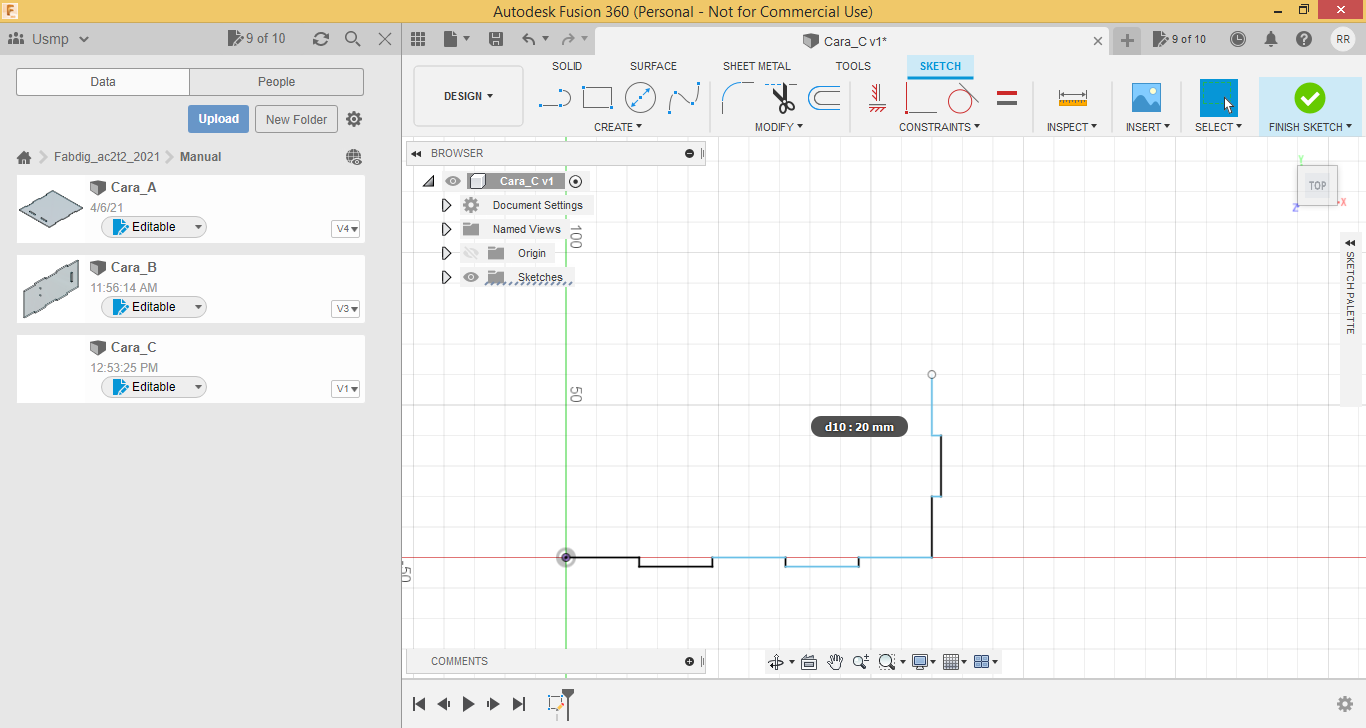The image size is (1366, 728).
Task: Apply the Equal constraint
Action: 1007,98
